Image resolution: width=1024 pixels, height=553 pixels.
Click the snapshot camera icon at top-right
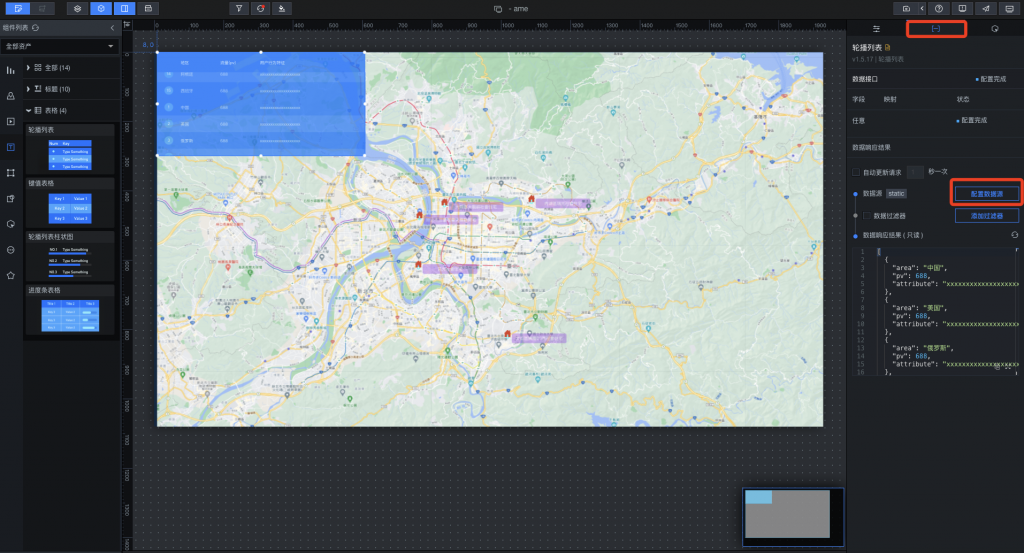point(906,8)
